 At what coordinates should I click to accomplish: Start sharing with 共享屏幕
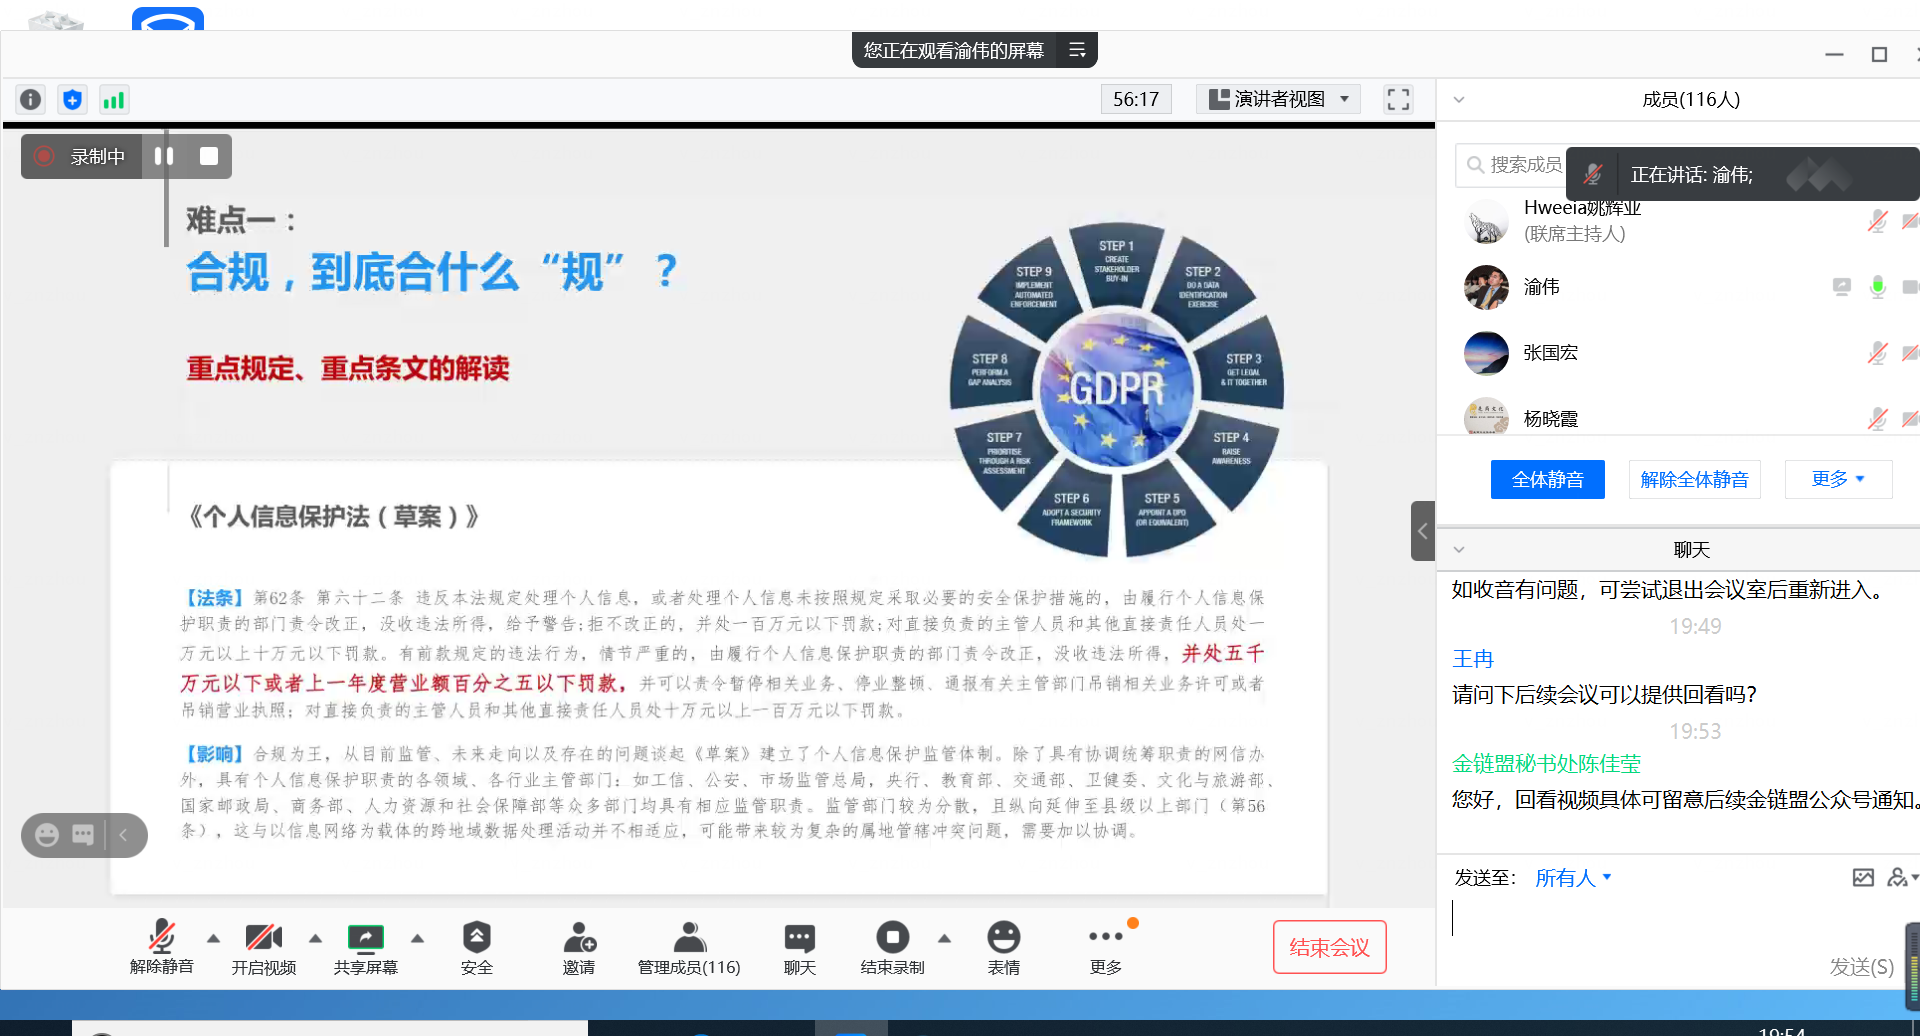(366, 948)
